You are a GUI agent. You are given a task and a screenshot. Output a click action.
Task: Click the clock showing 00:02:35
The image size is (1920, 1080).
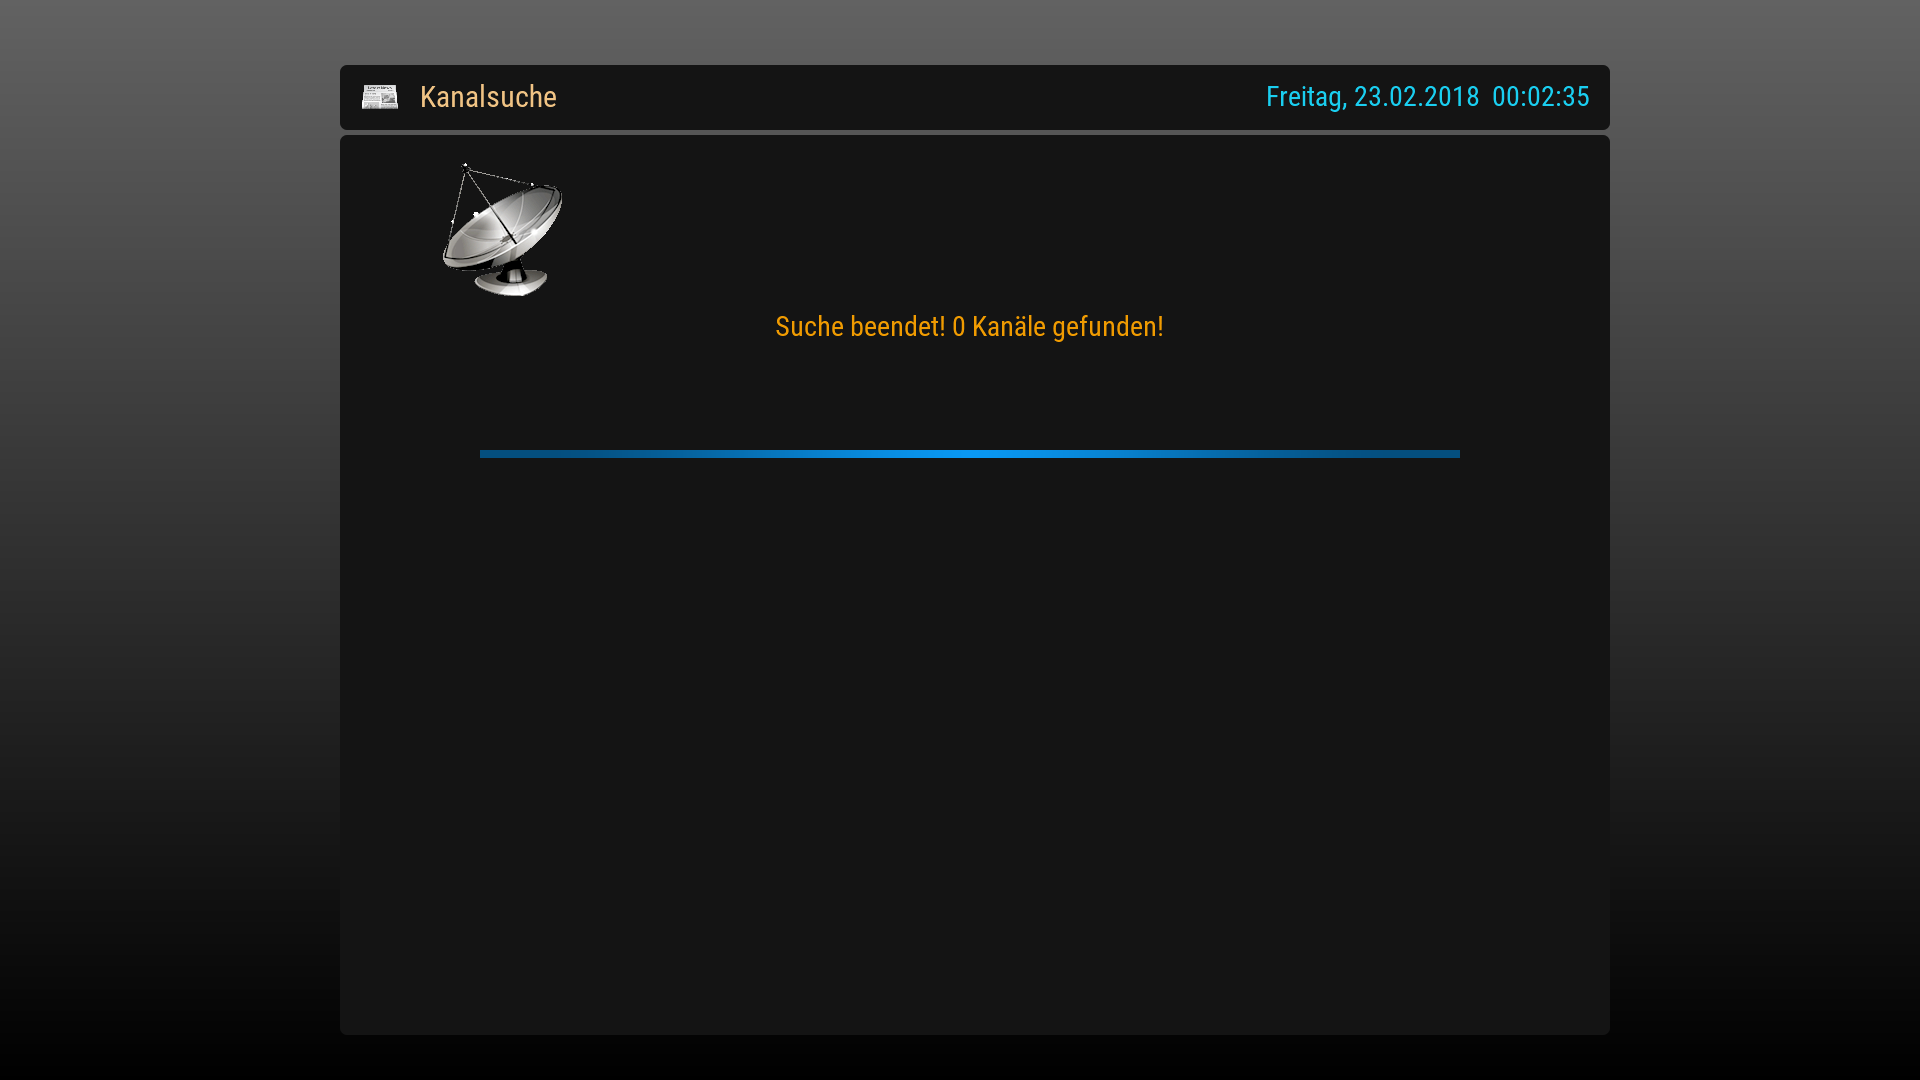(x=1540, y=97)
